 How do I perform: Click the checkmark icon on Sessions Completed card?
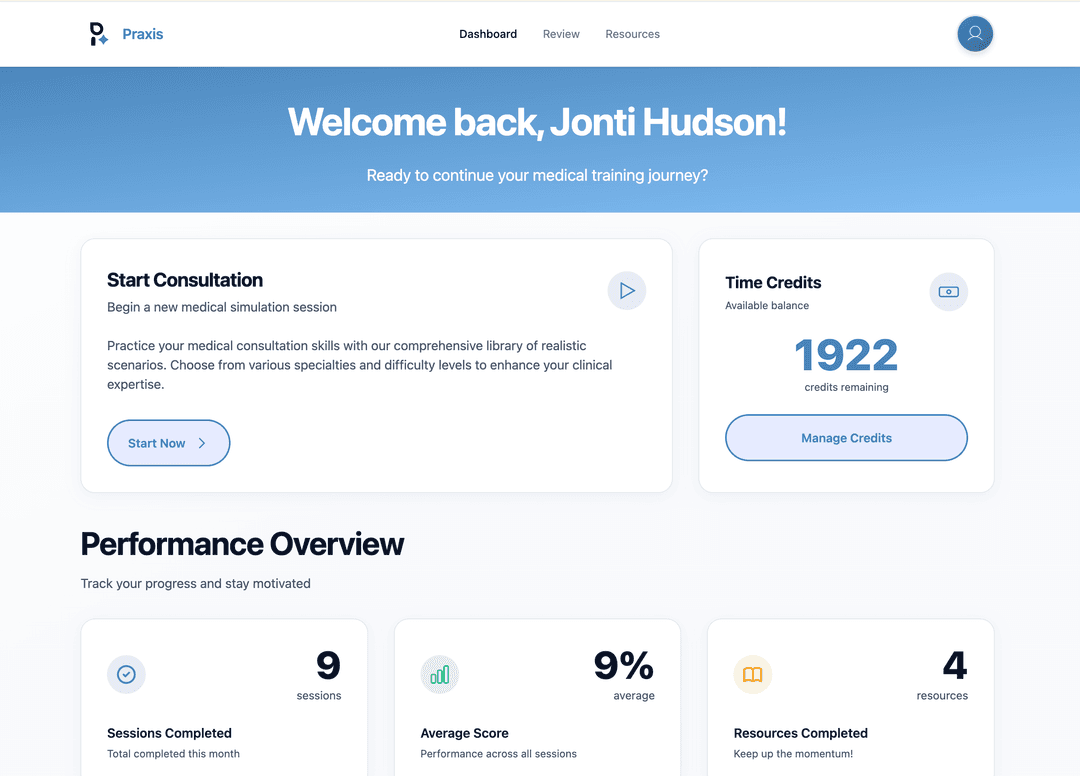[126, 675]
